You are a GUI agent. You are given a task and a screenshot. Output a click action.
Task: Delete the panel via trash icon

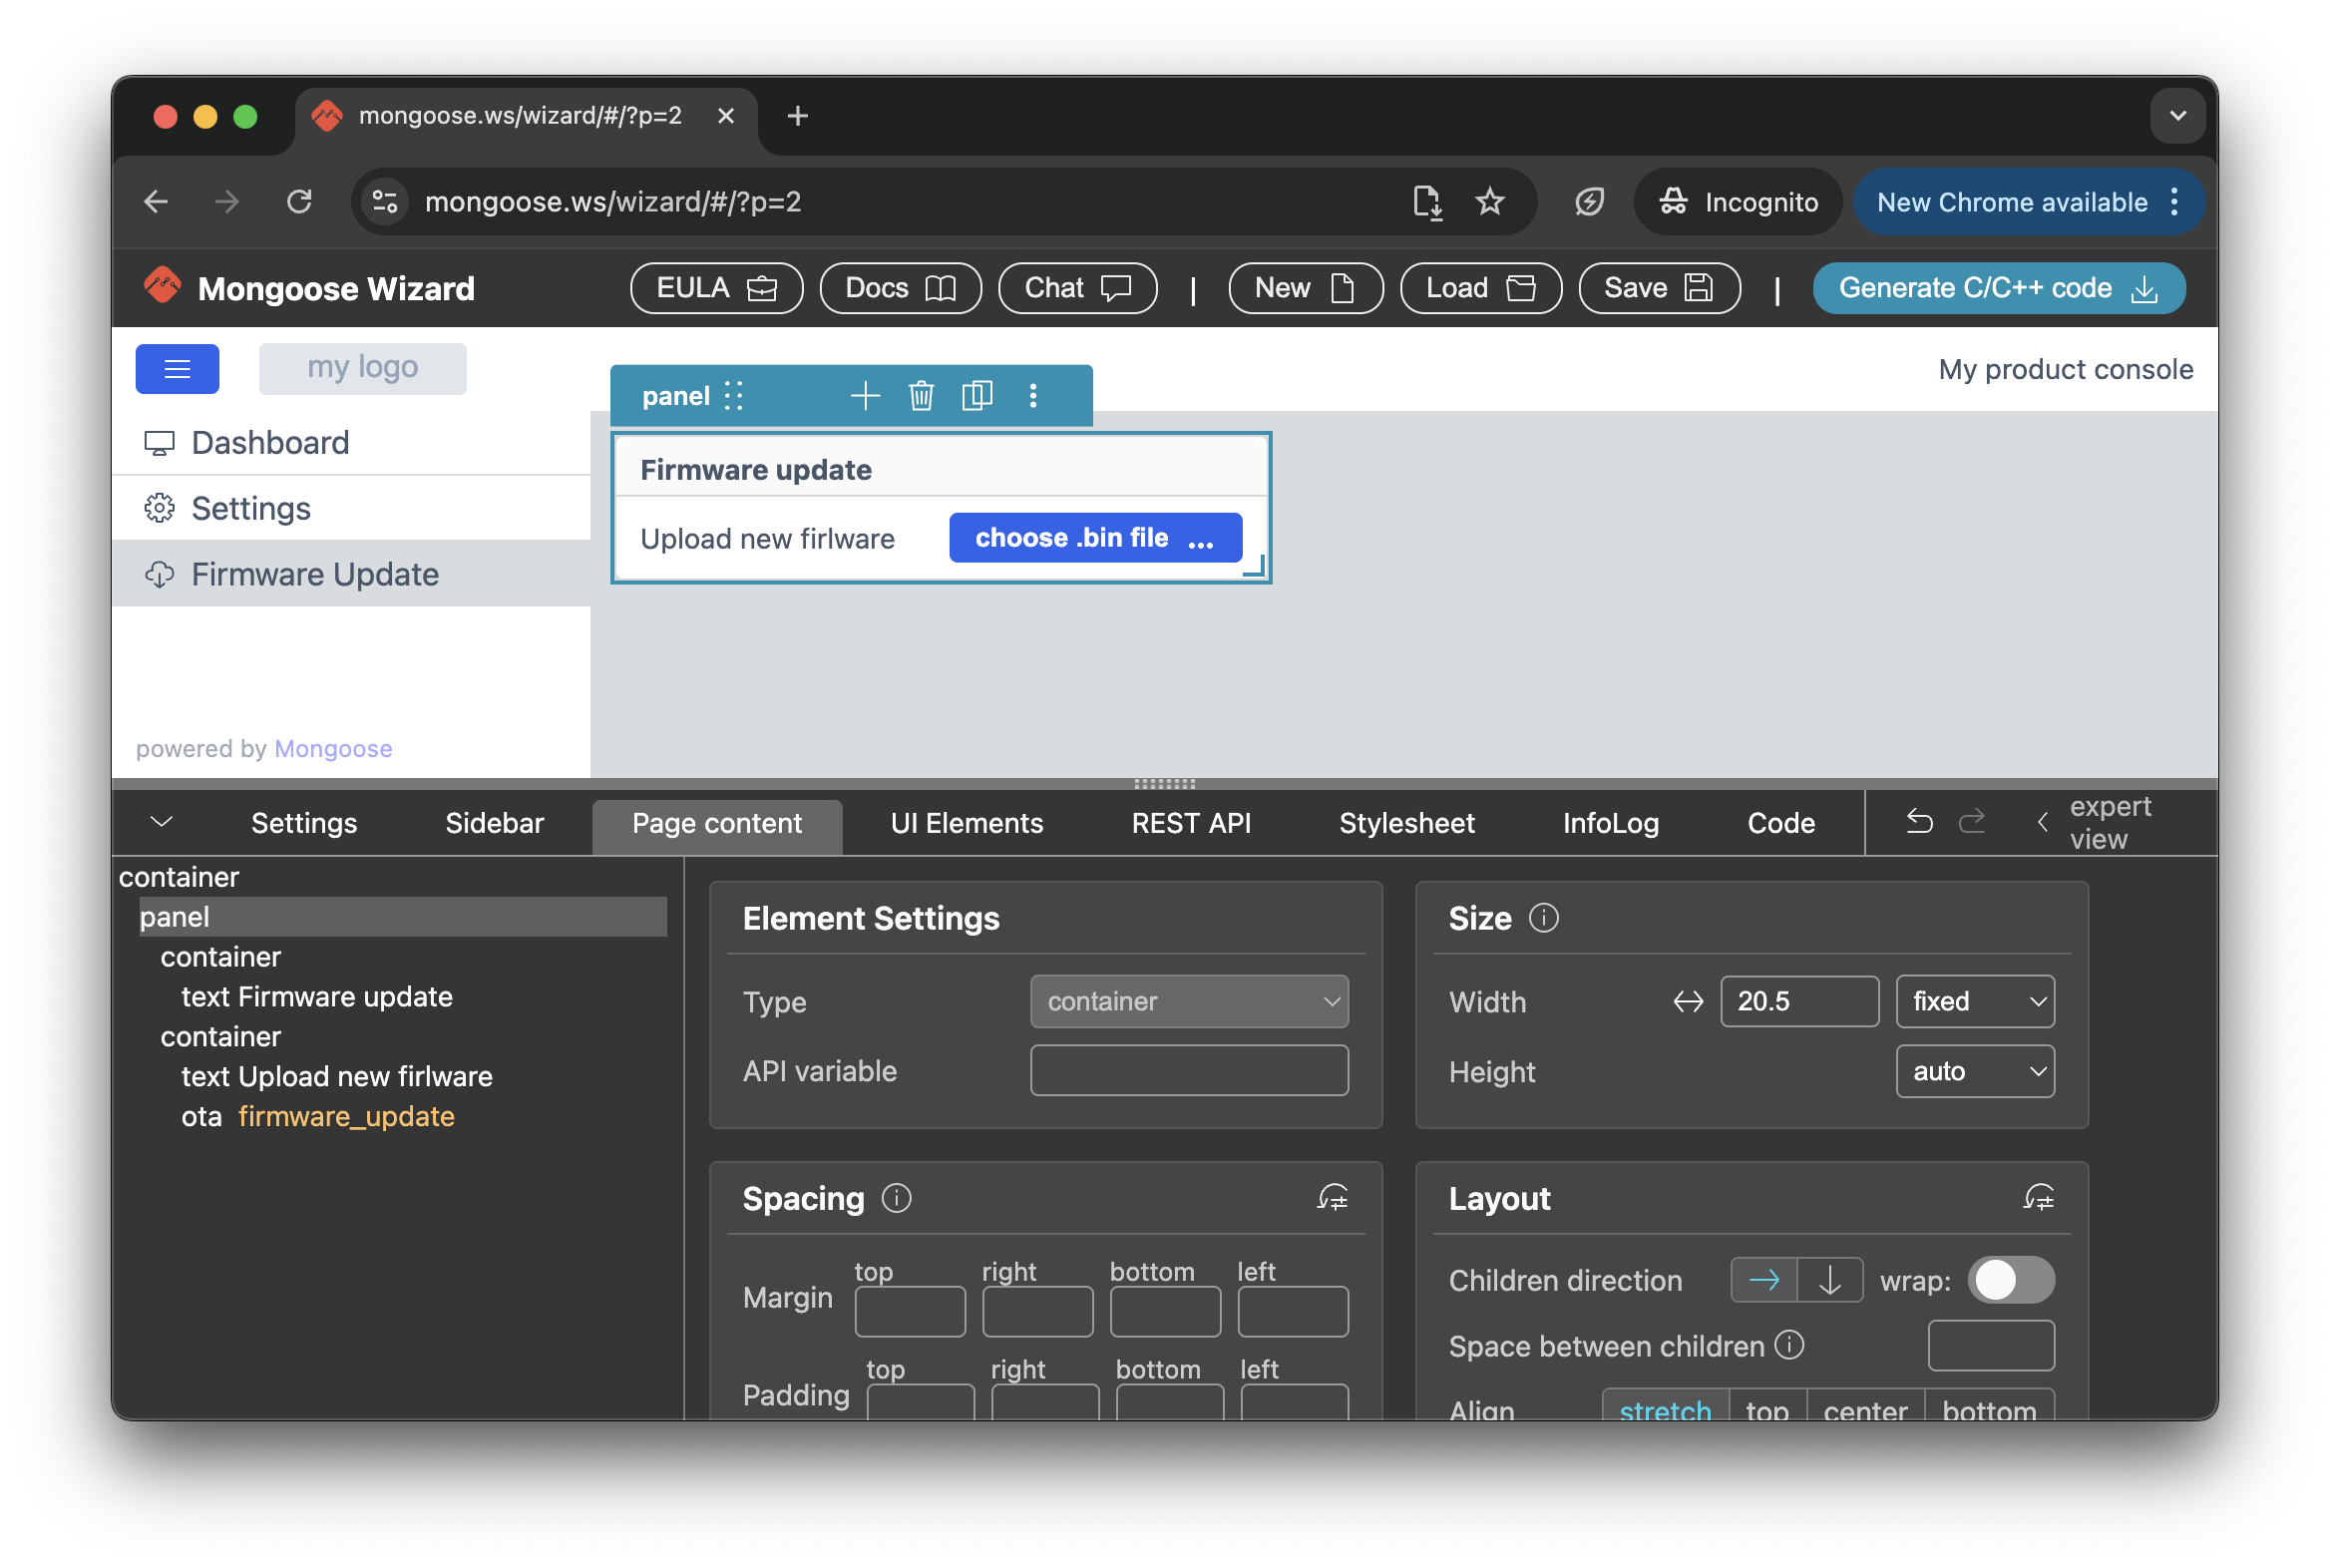click(x=921, y=396)
